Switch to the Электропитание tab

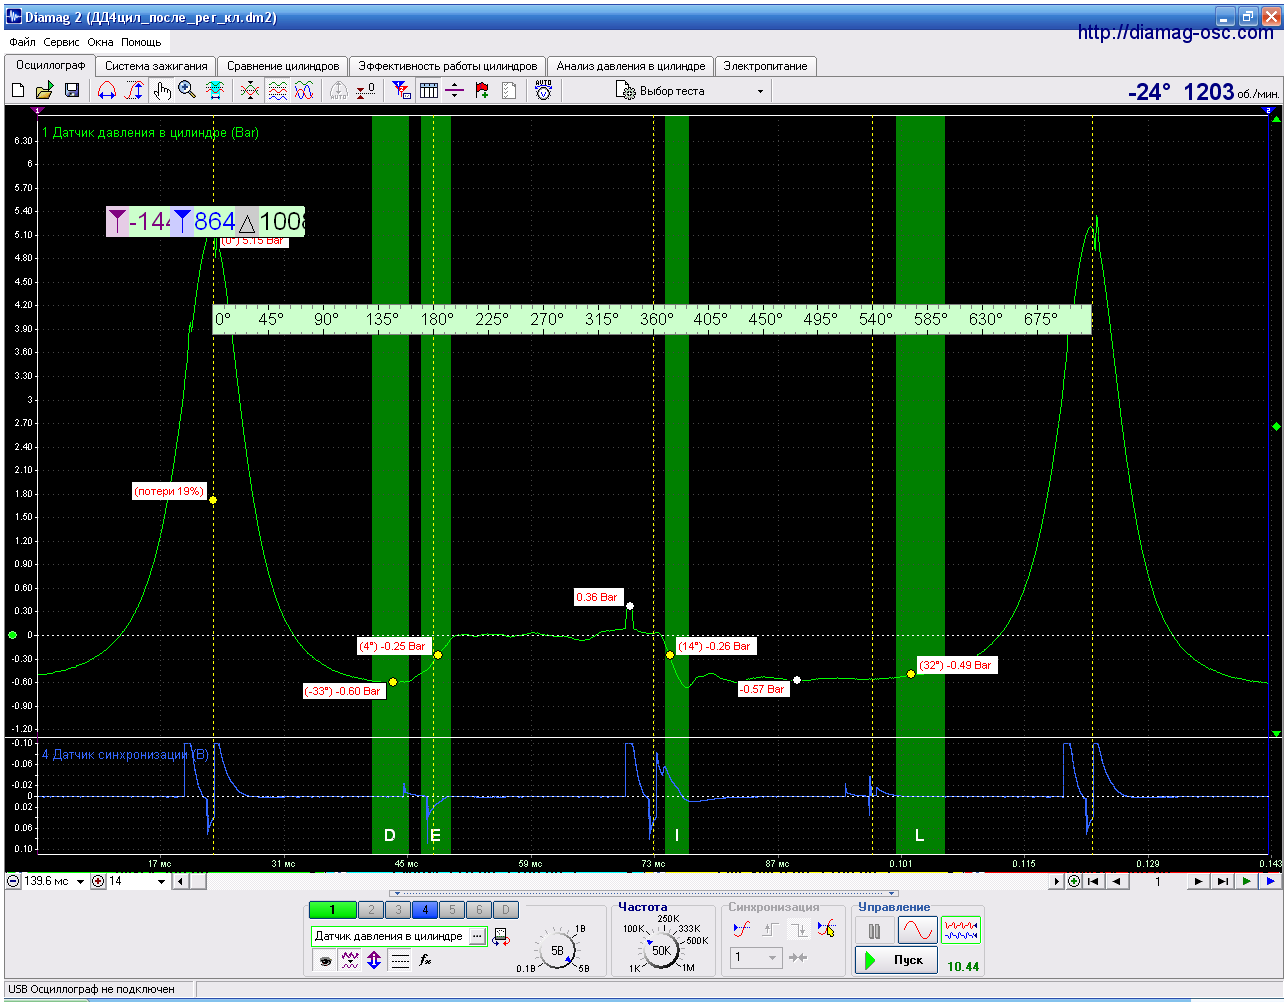[x=765, y=66]
